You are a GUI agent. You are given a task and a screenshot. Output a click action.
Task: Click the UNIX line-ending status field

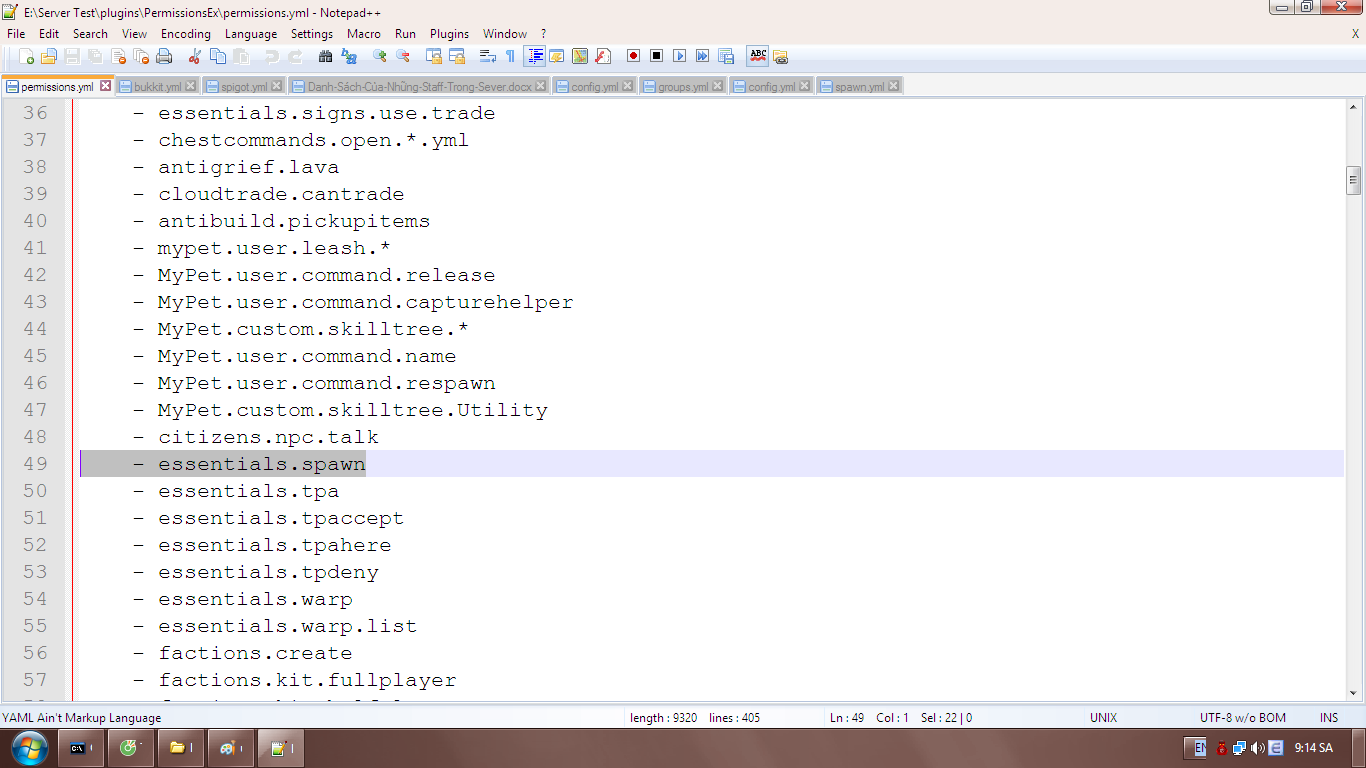coord(1104,718)
